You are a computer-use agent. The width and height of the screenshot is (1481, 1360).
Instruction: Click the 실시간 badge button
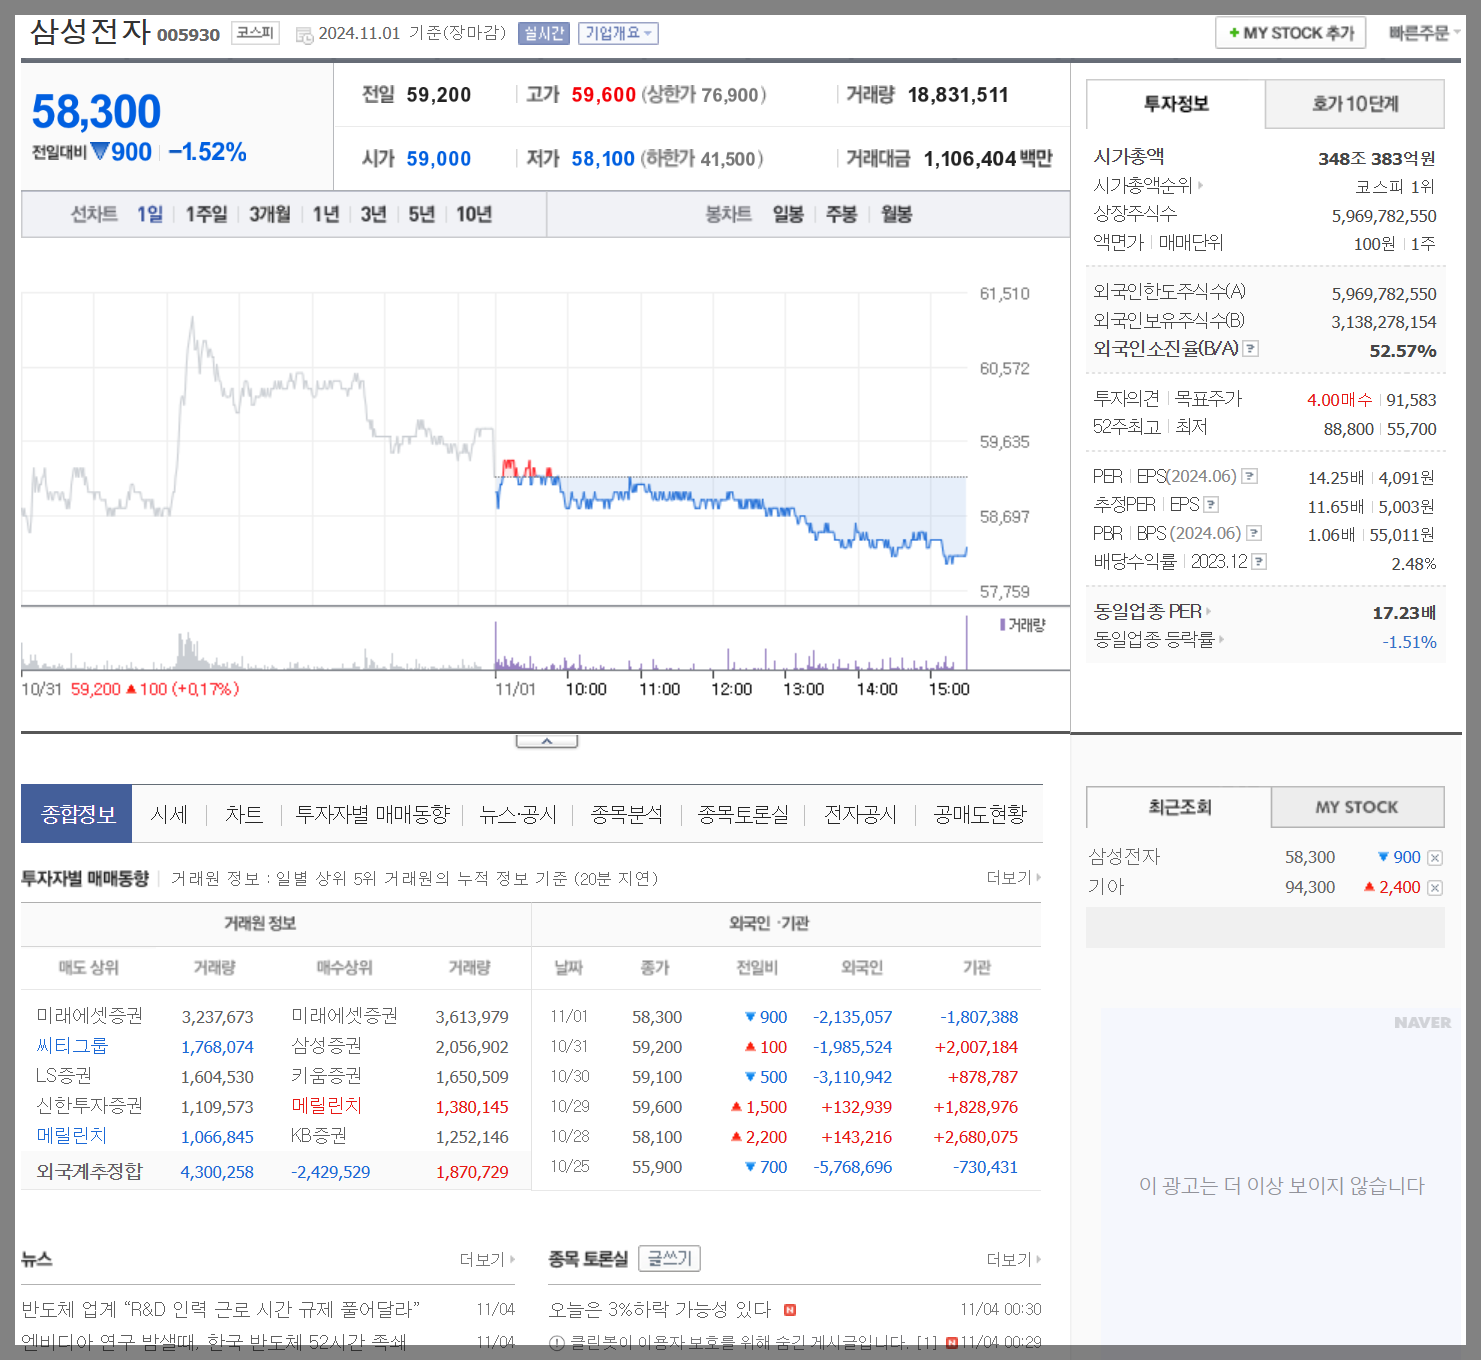[x=544, y=33]
